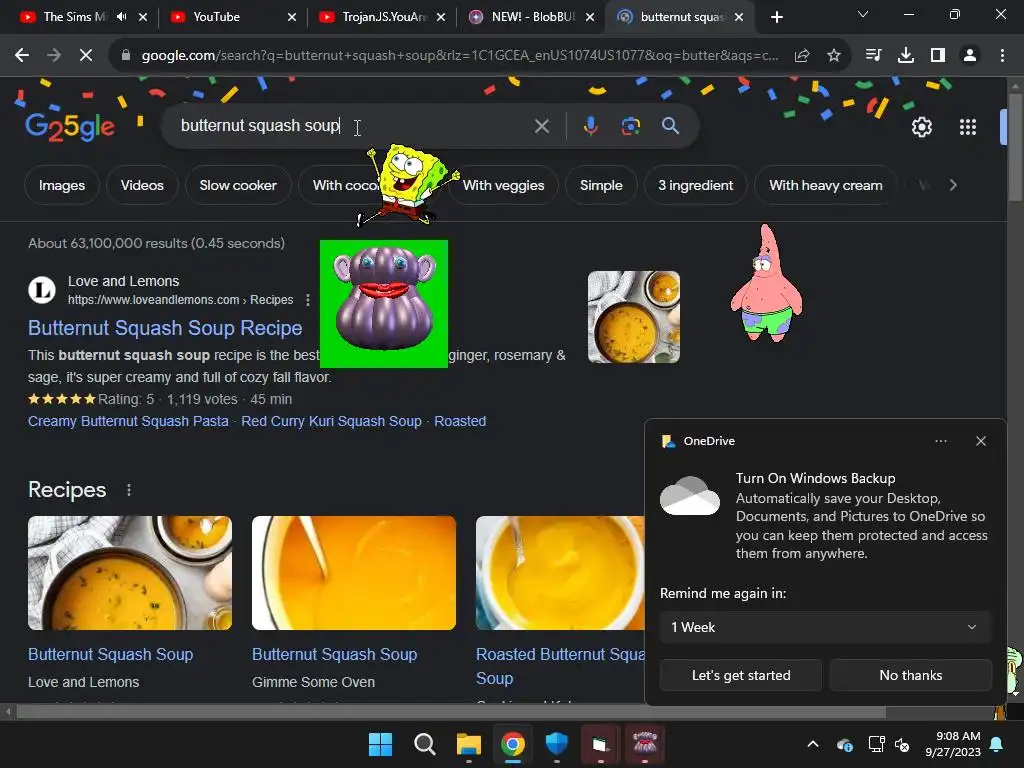This screenshot has height=768, width=1024.
Task: Open the Chrome tab search chevron
Action: tap(863, 14)
